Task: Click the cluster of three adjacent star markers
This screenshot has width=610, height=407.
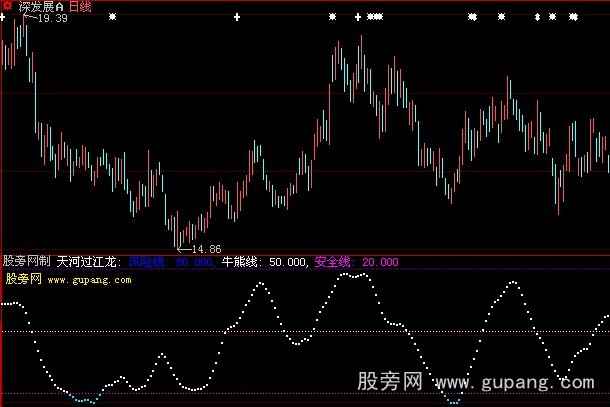Action: click(x=374, y=17)
